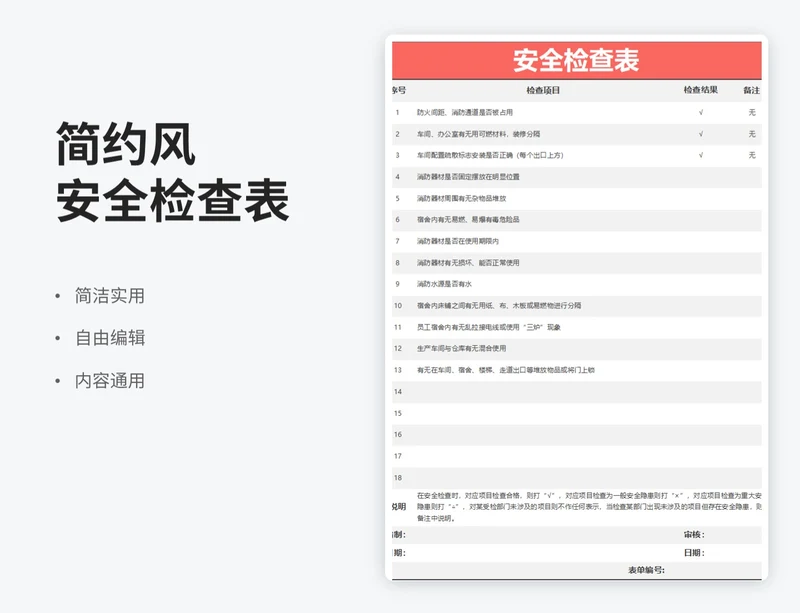Click the row number 16 cell

(398, 435)
